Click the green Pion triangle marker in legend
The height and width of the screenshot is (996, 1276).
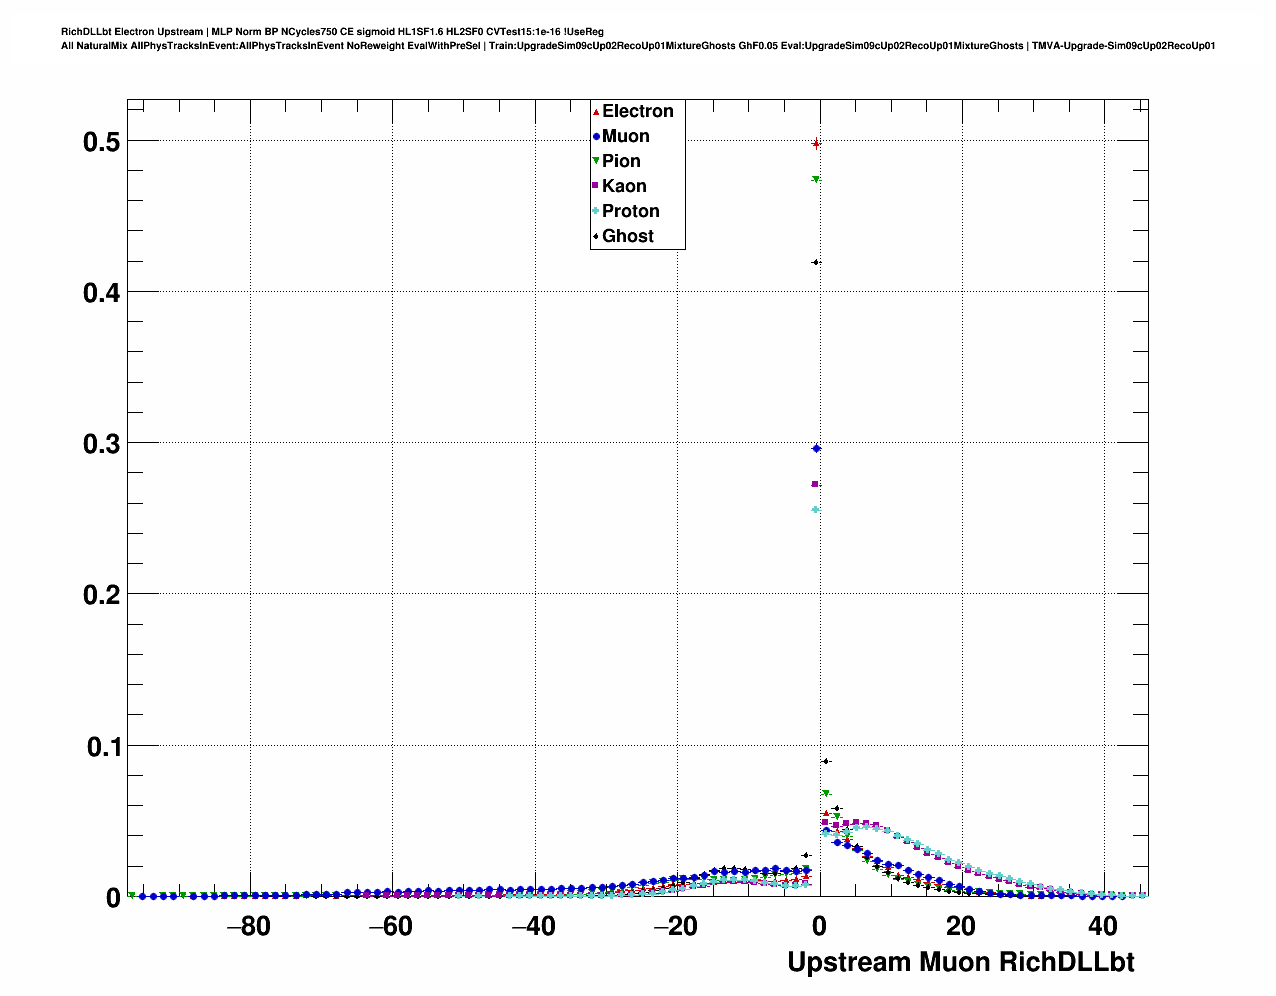tap(596, 161)
